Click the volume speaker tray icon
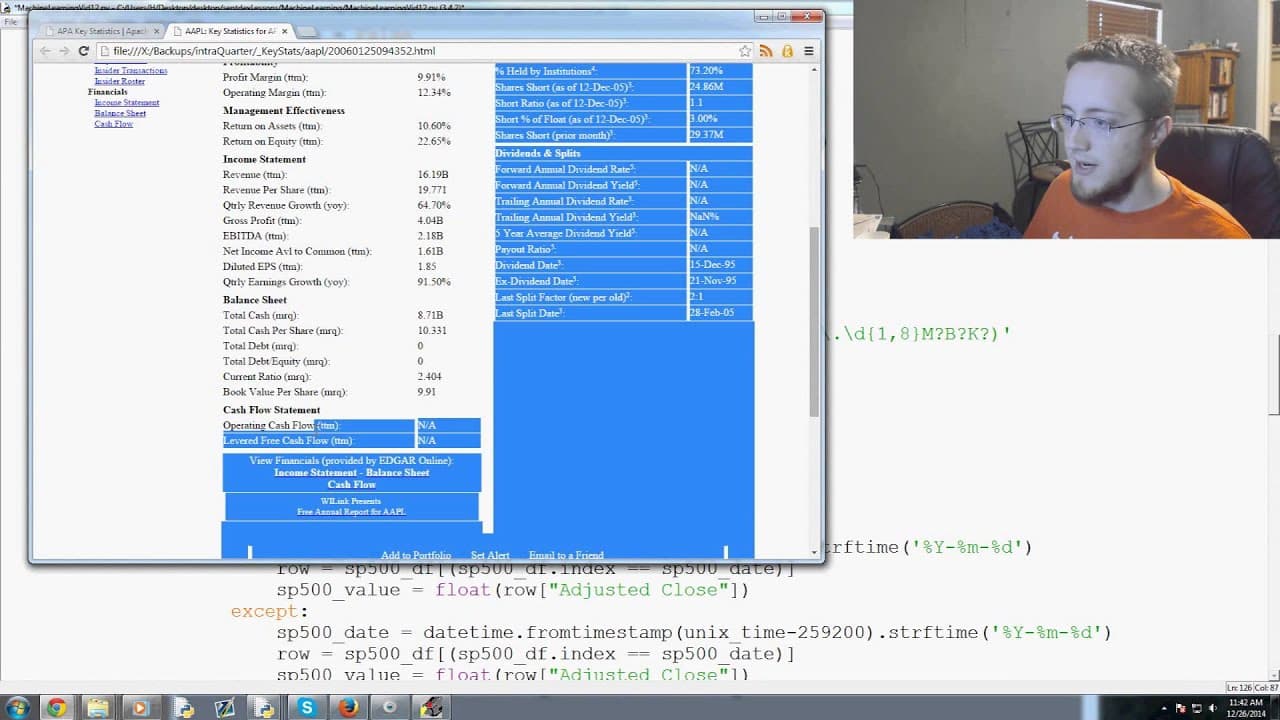Image resolution: width=1280 pixels, height=720 pixels. tap(1215, 708)
